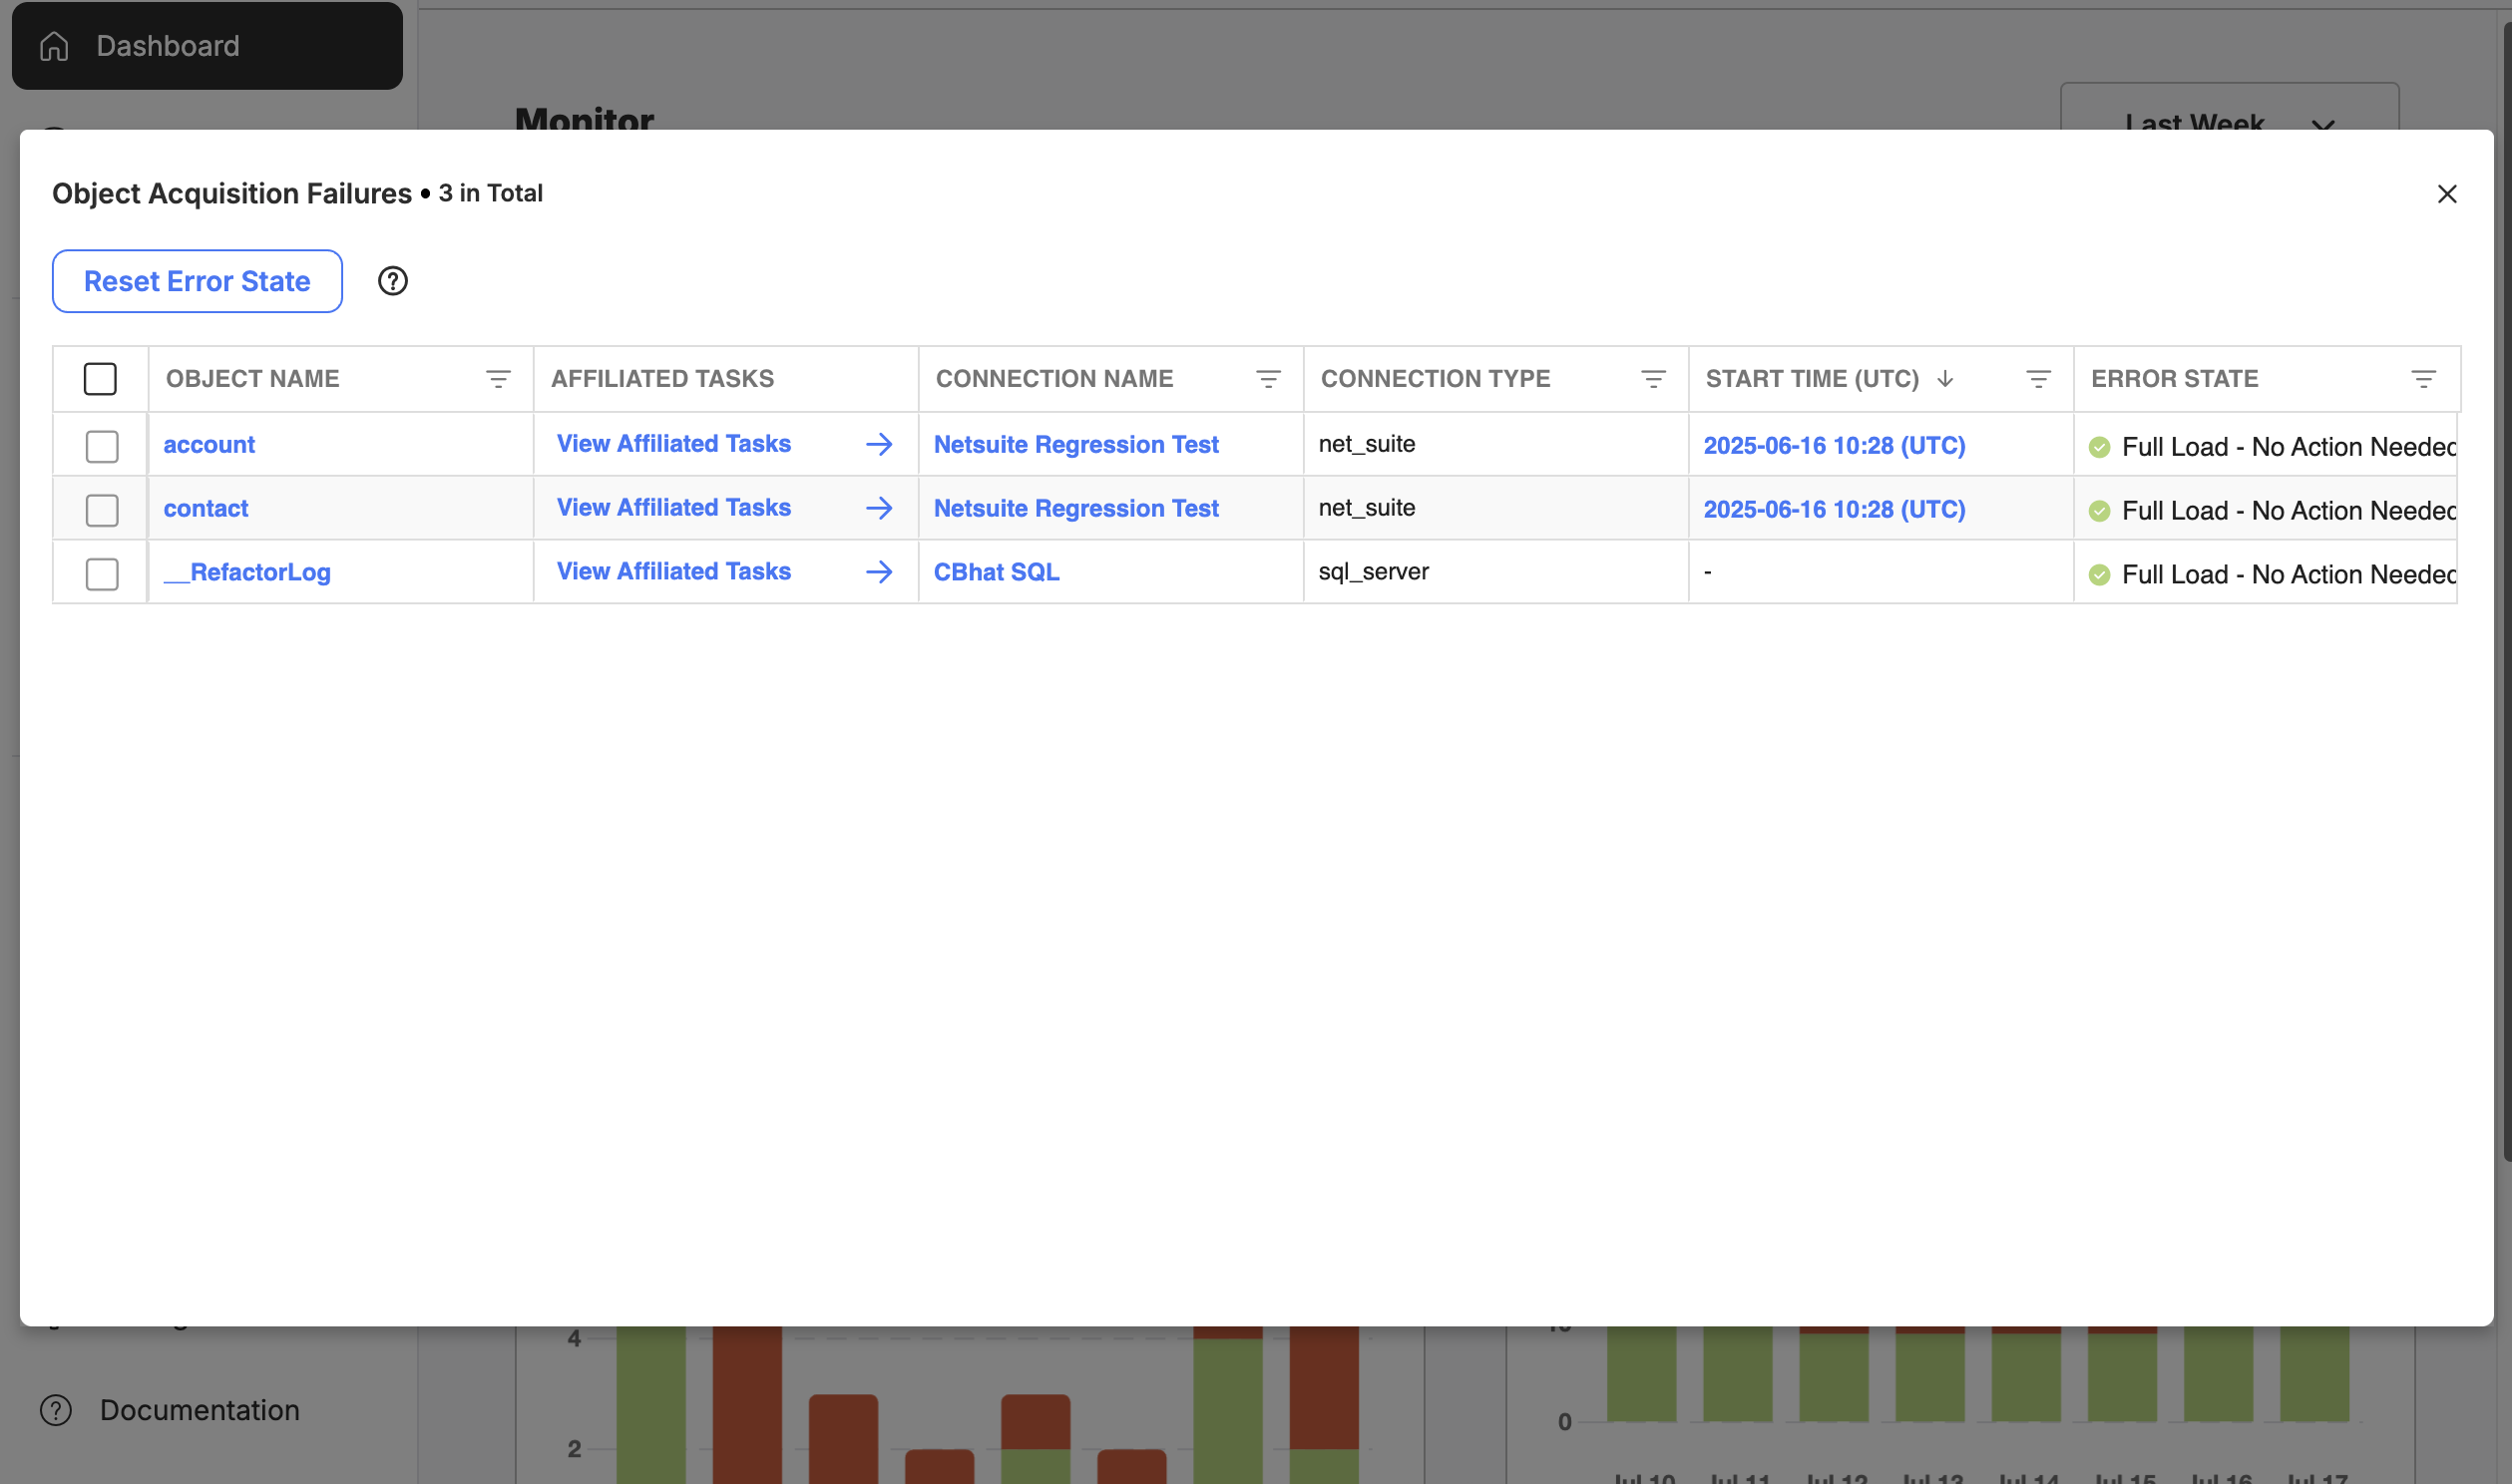Toggle the select-all checkbox in table header
This screenshot has height=1484, width=2512.
[x=100, y=379]
